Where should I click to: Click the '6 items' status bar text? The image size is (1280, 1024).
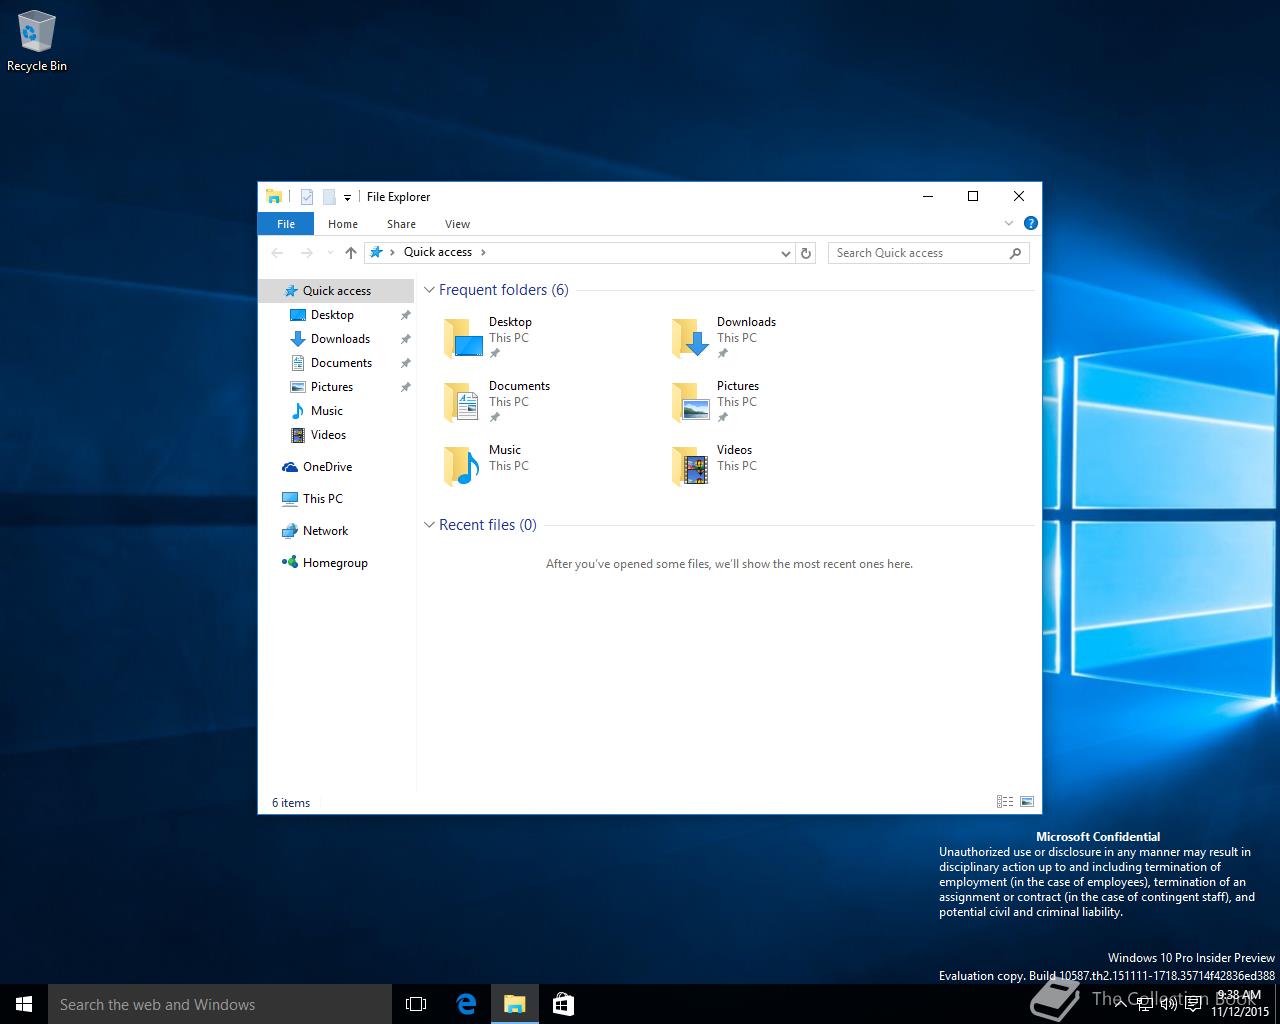click(x=291, y=803)
